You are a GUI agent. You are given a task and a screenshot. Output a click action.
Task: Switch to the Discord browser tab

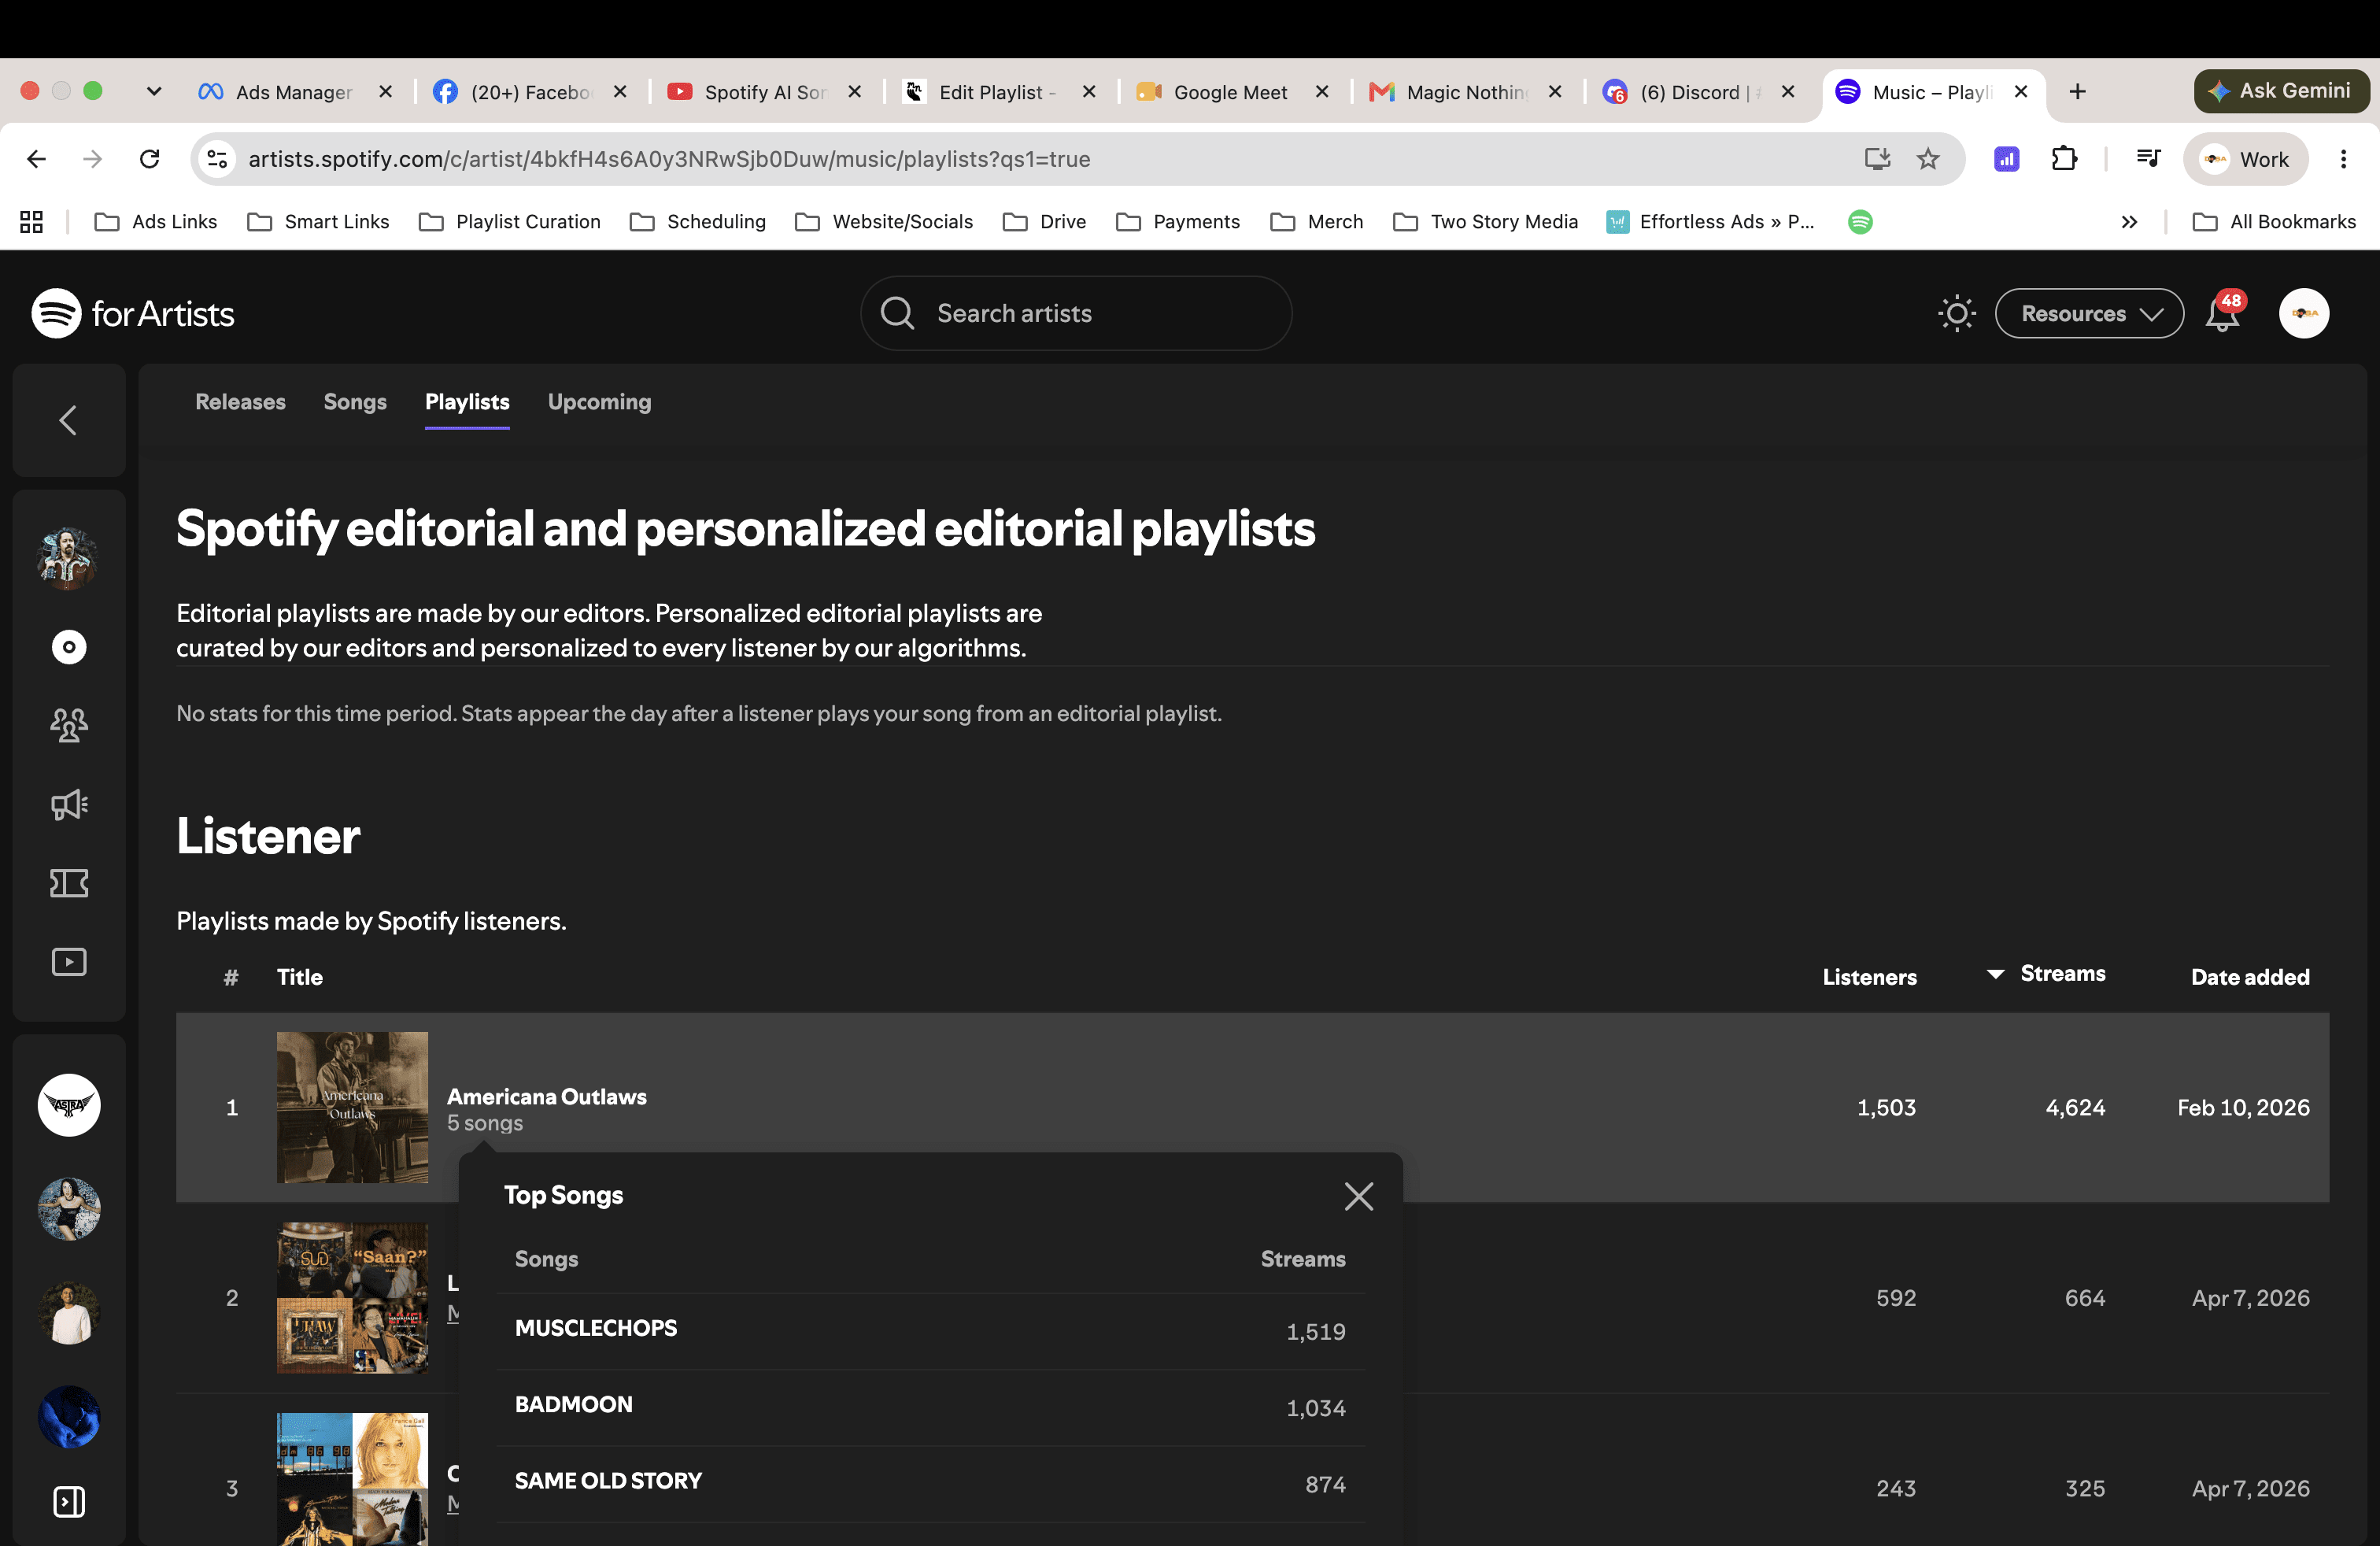(1698, 92)
